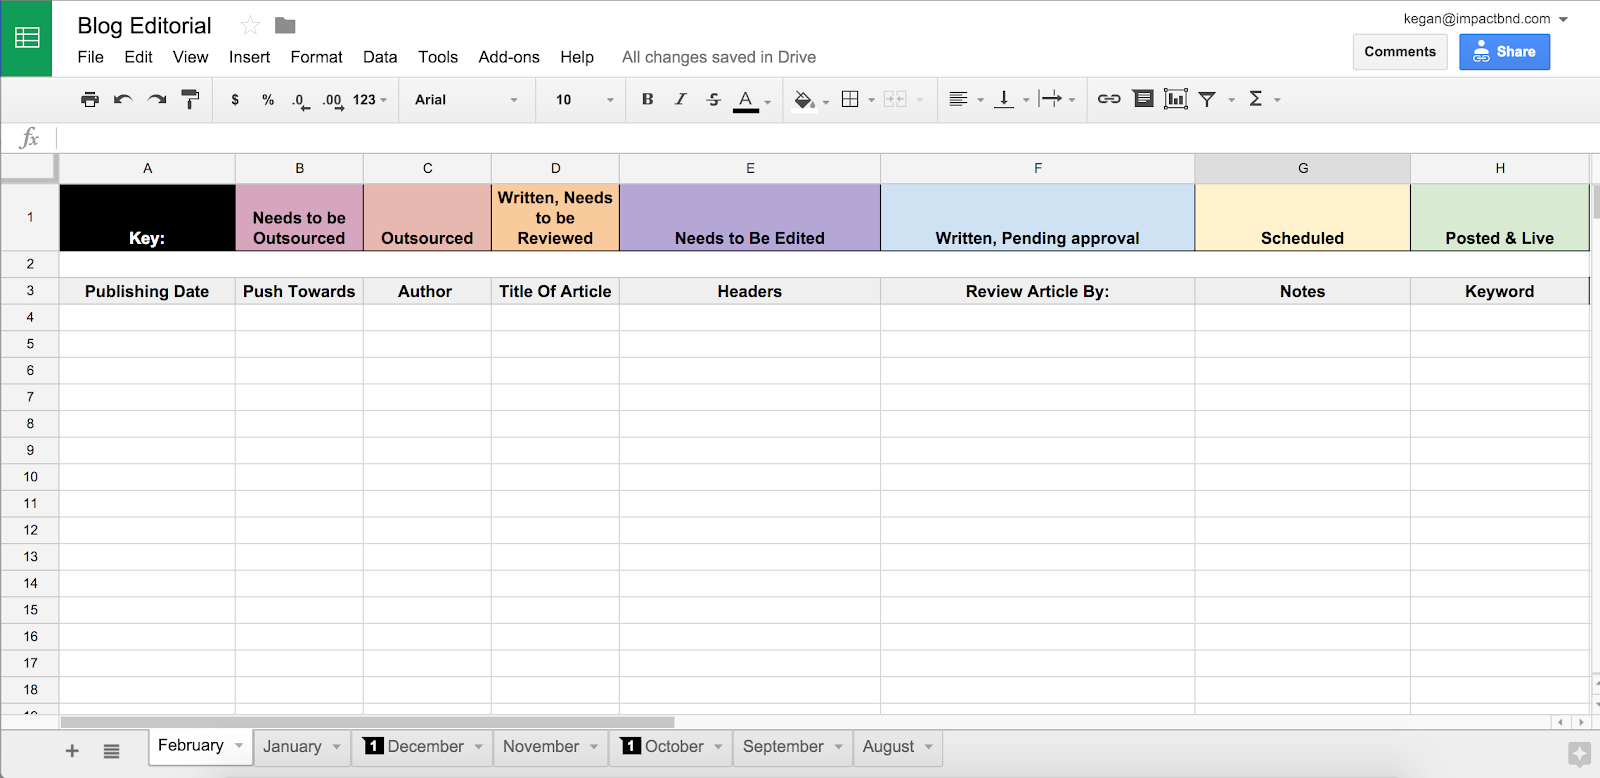Open the borders tool
The image size is (1600, 778).
[x=850, y=99]
